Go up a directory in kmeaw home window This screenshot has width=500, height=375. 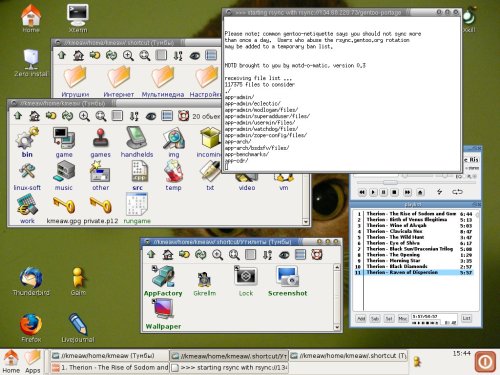pyautogui.click(x=18, y=116)
